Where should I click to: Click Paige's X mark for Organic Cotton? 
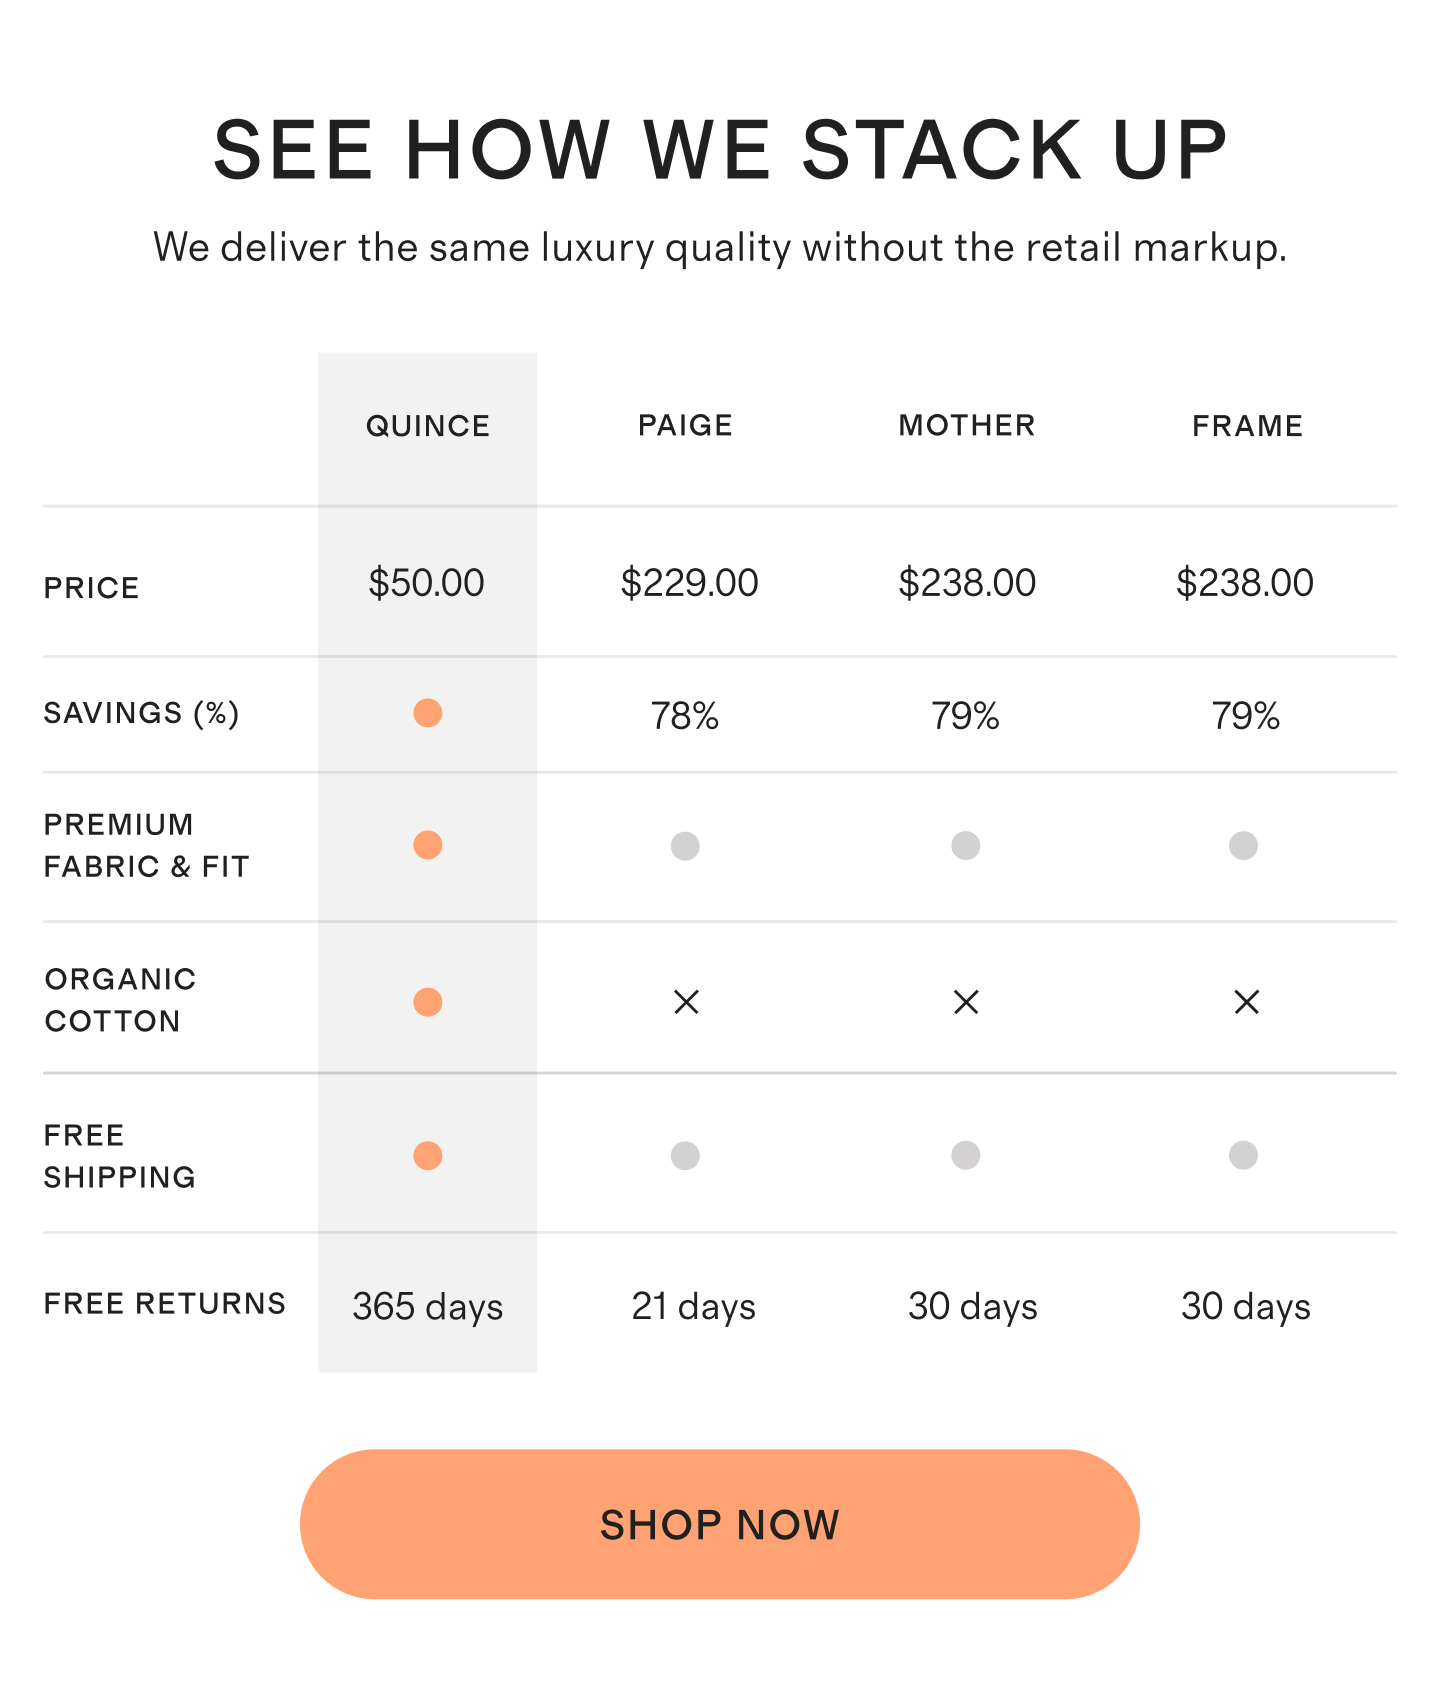click(686, 1002)
